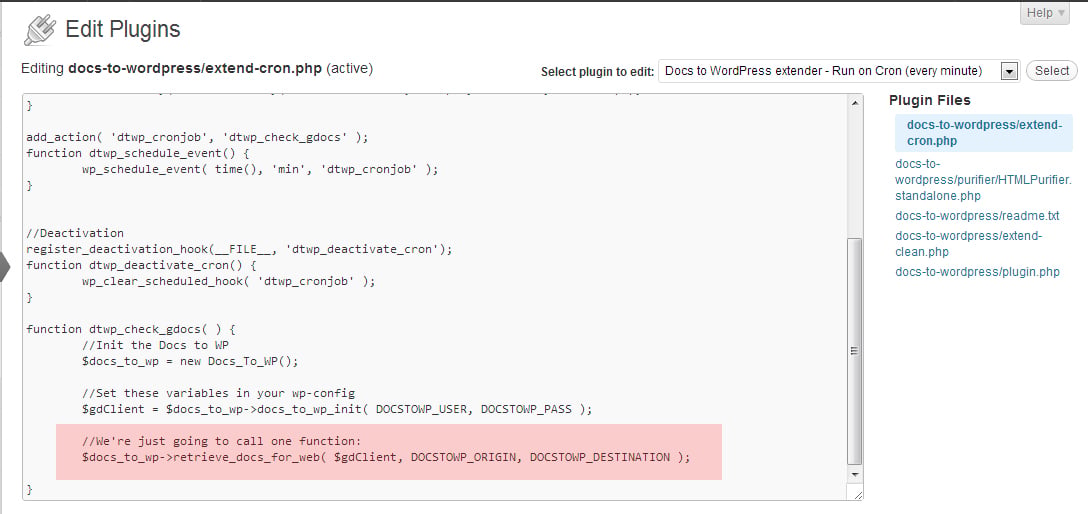
Task: Click the wp_schedule_event code line
Action: click(260, 169)
